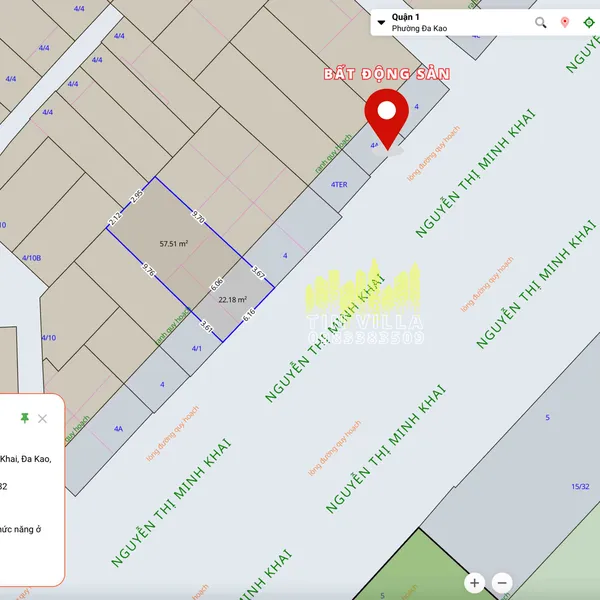This screenshot has height=600, width=600.
Task: Zoom in with the plus button
Action: [475, 582]
